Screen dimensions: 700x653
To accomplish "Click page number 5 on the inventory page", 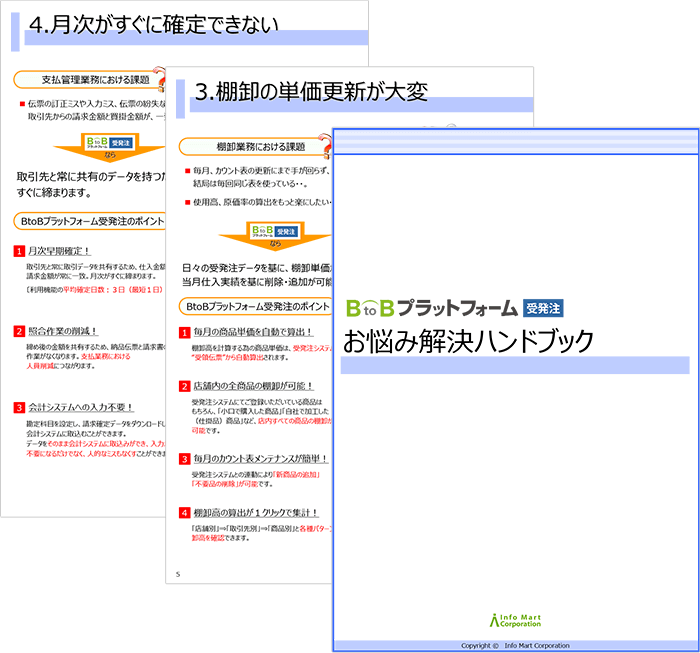I will point(178,574).
